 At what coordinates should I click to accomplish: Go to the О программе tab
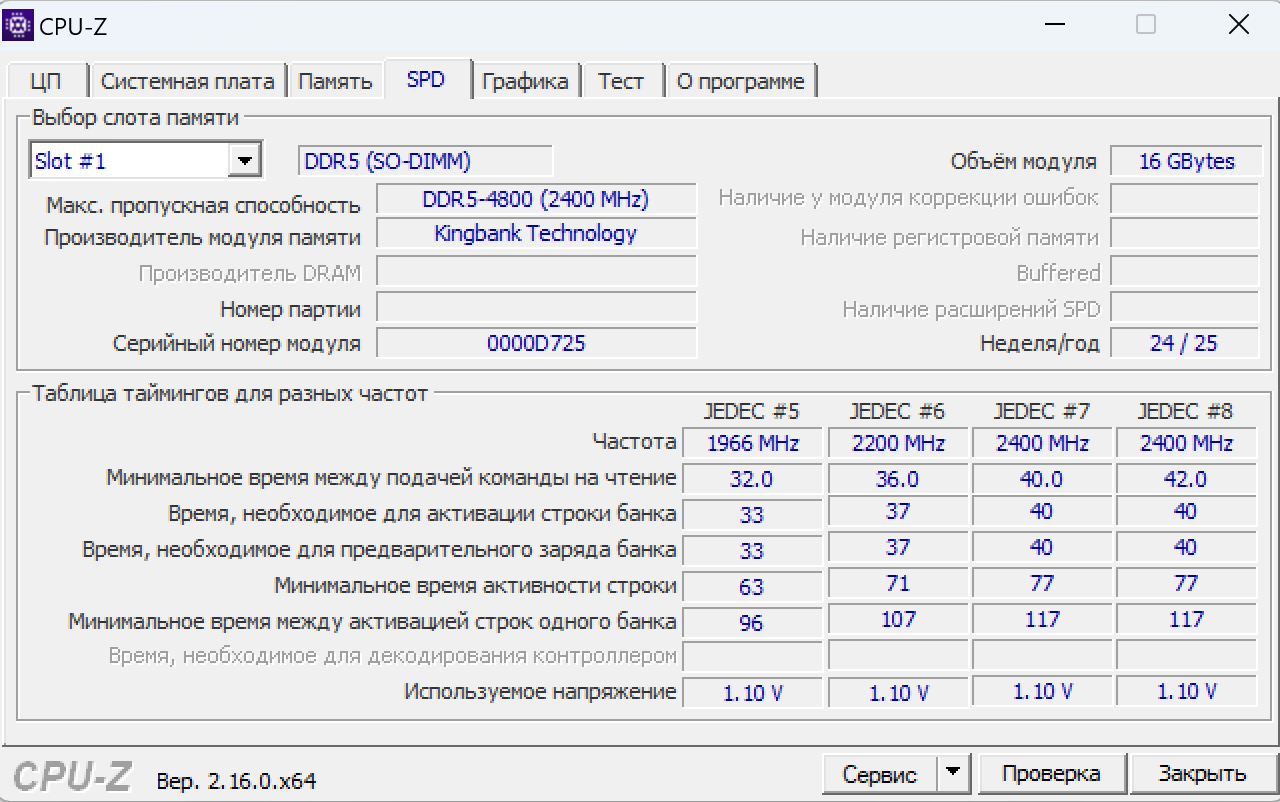tap(741, 82)
